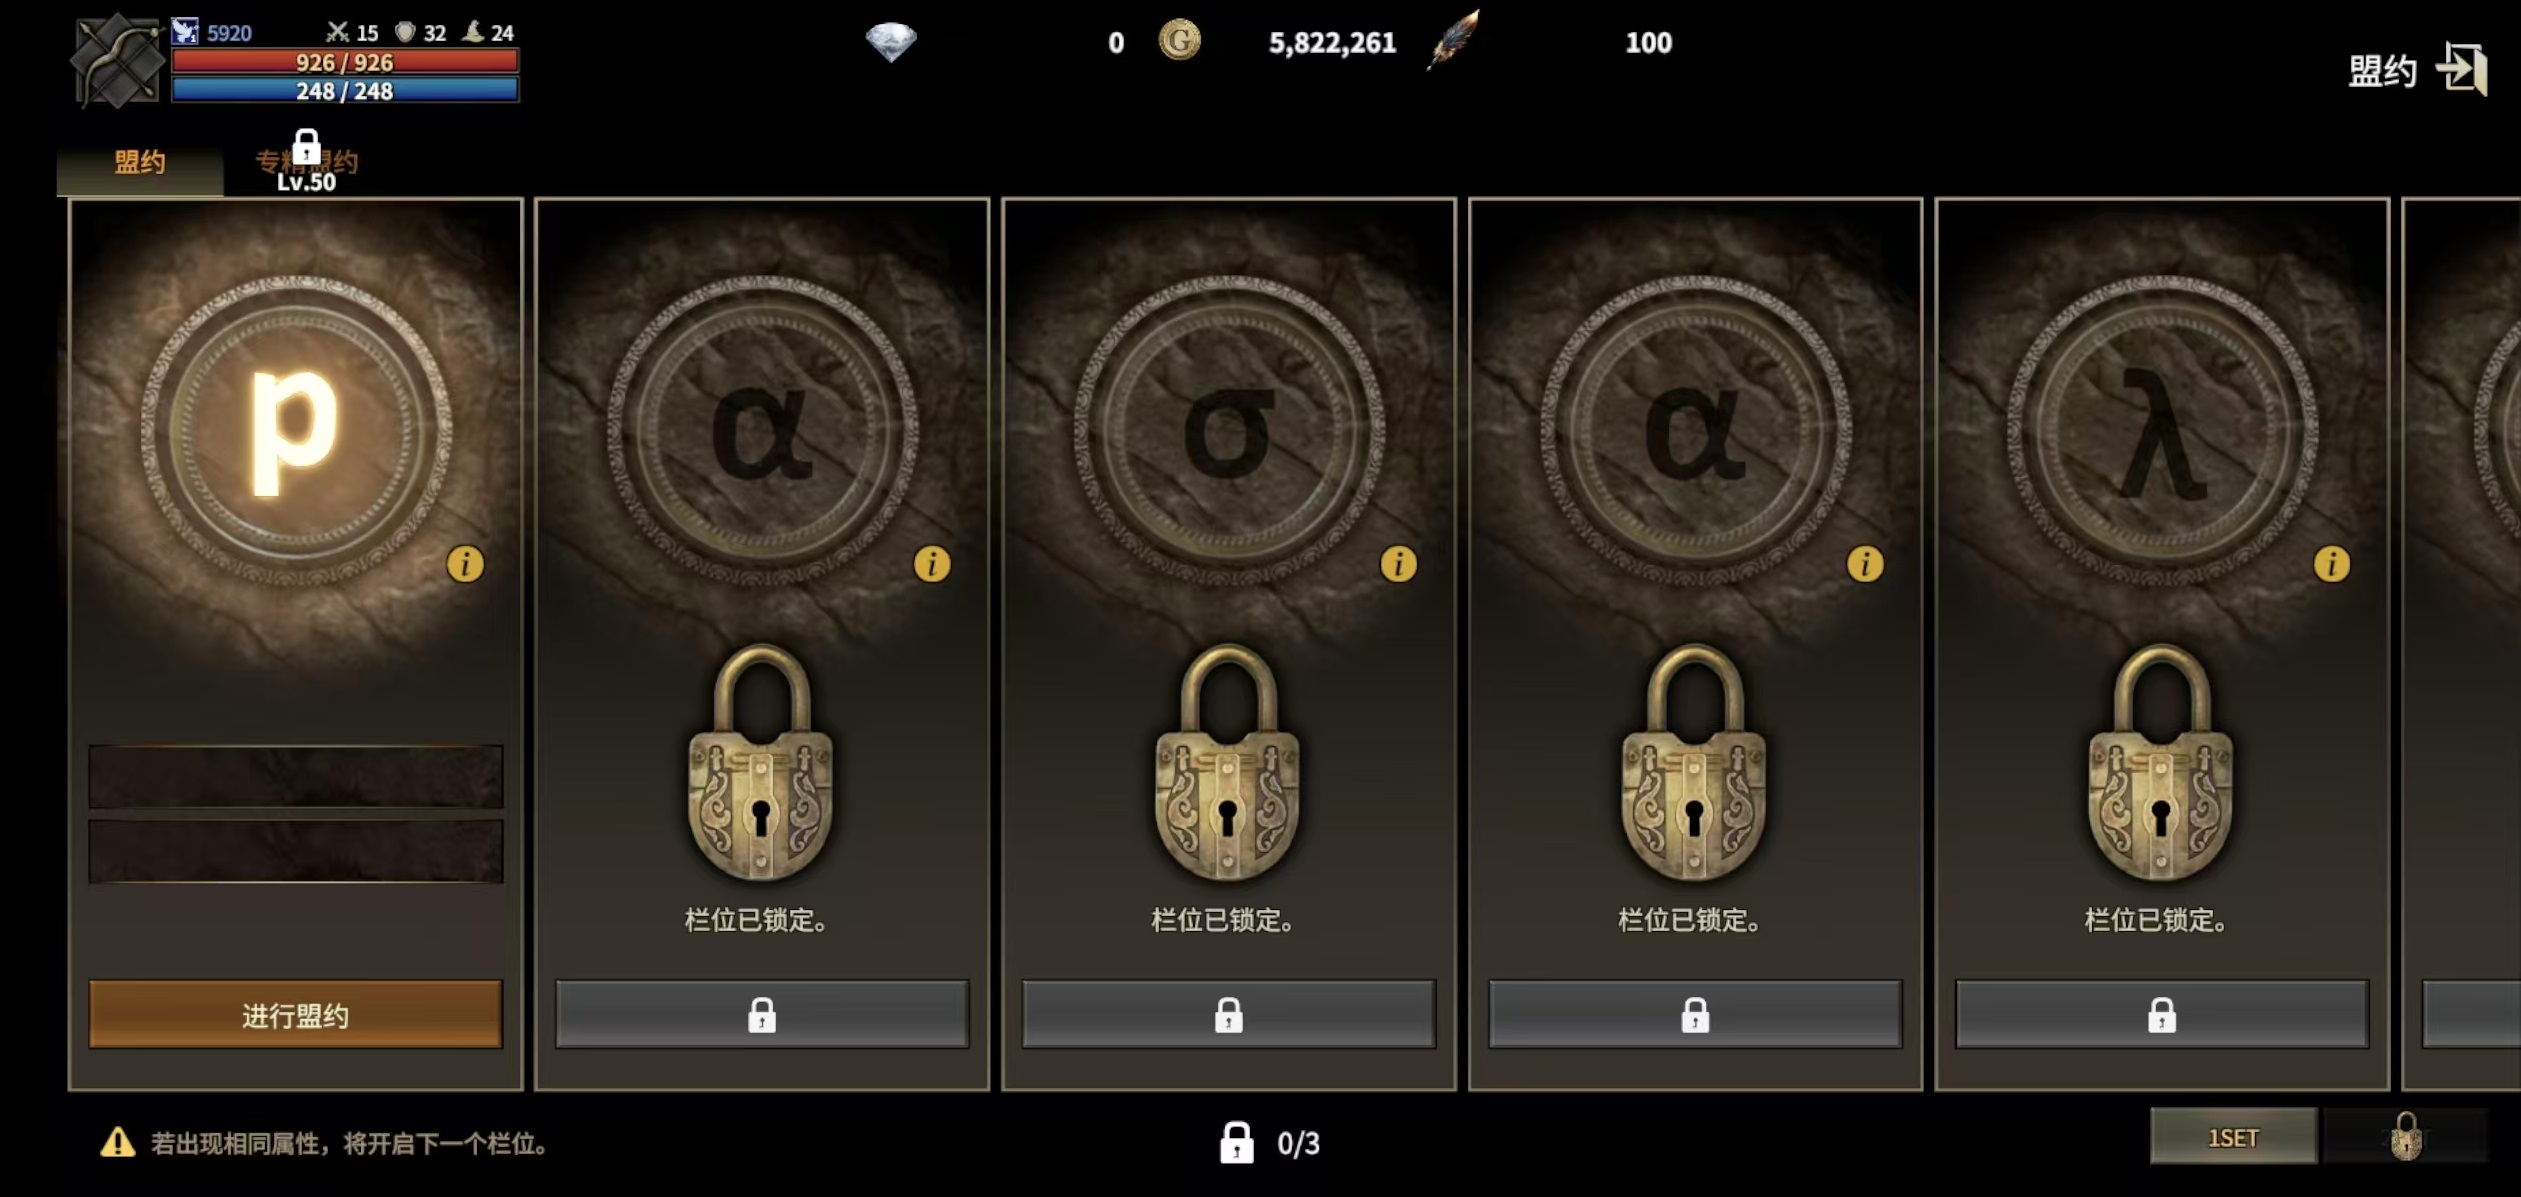Tap the glowing p rune medallion
The image size is (2521, 1197).
tap(296, 430)
